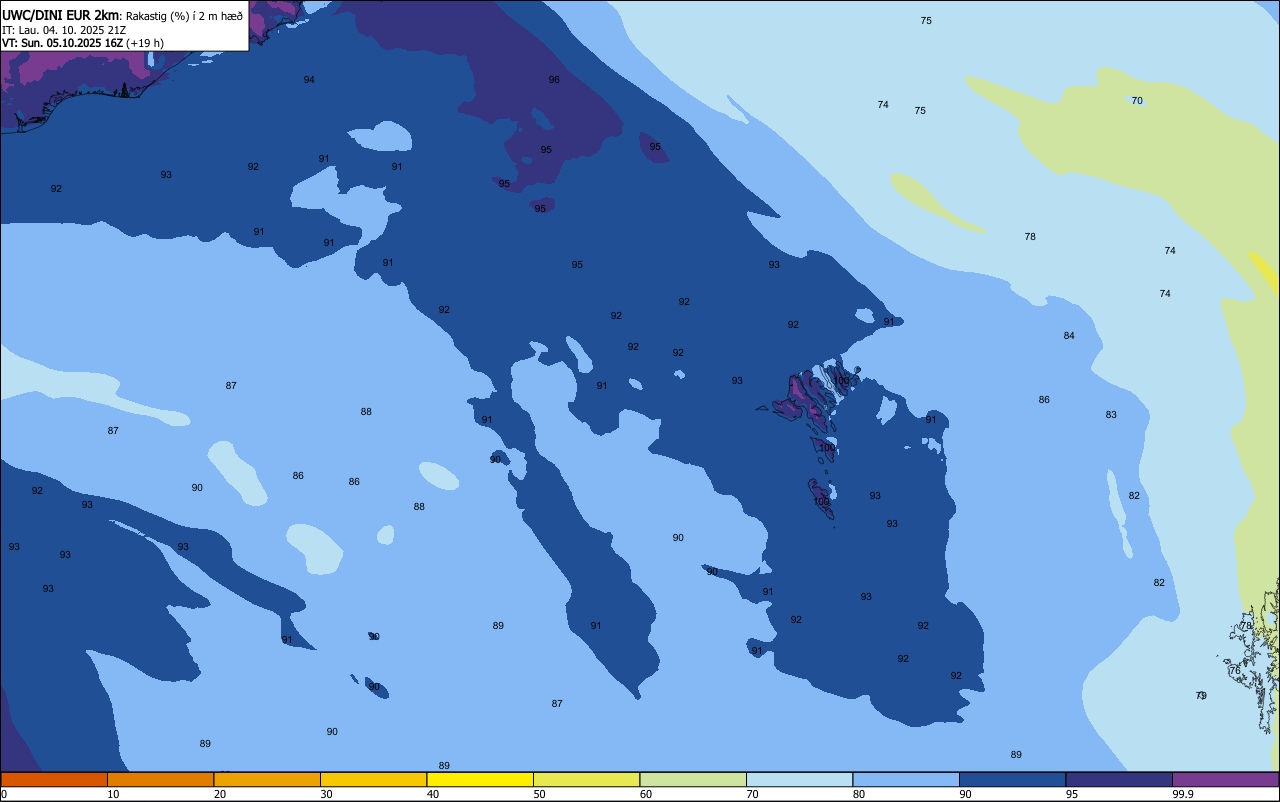Click the legend tick label '95' on the color bar

point(1072,794)
